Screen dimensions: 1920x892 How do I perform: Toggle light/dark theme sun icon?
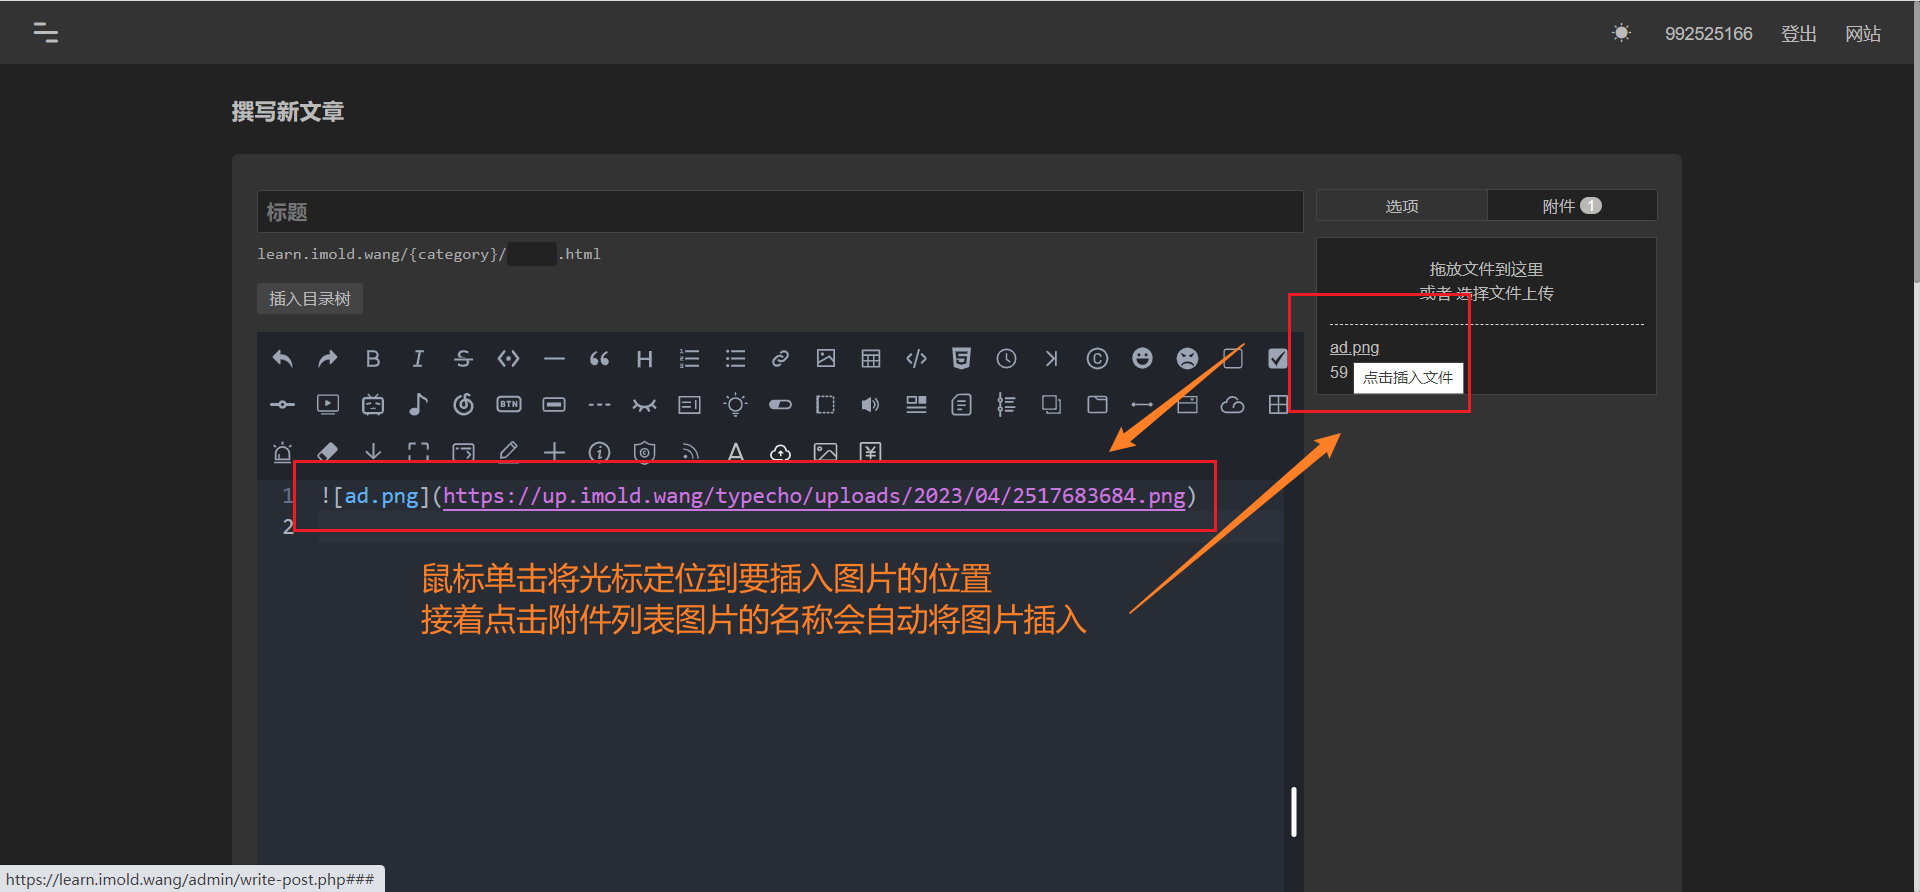coord(1621,33)
